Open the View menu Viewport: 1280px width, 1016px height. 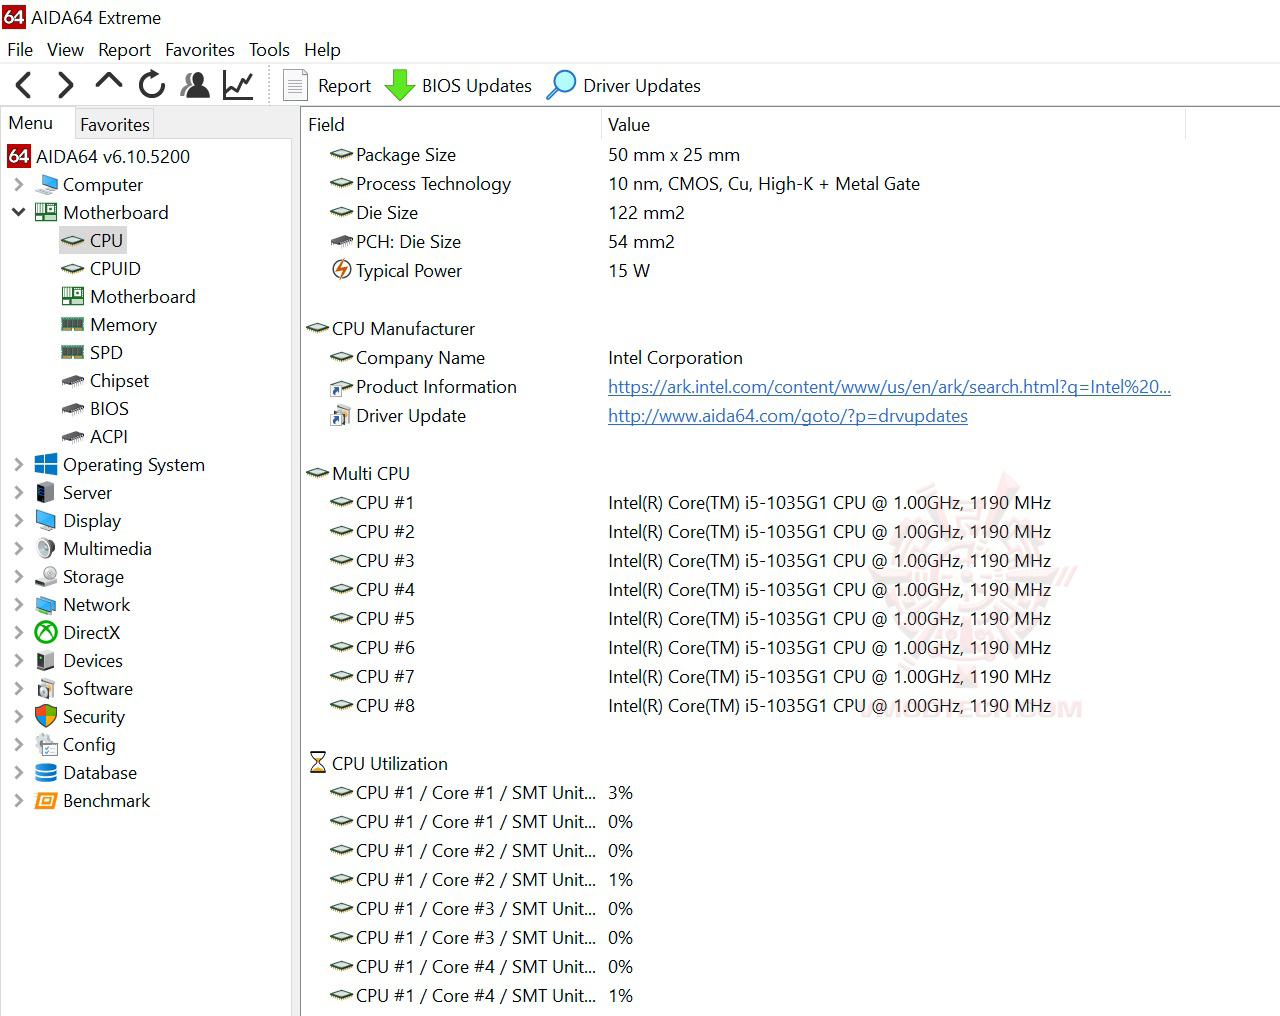click(x=65, y=49)
